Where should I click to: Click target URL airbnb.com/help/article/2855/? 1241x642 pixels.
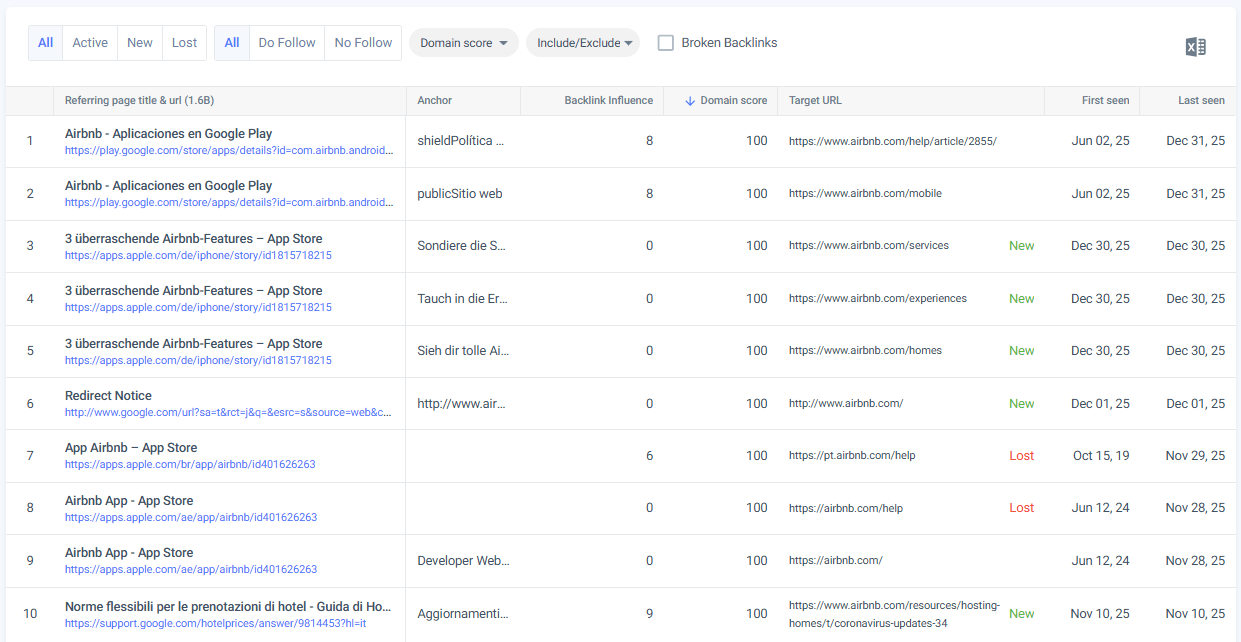tap(893, 142)
